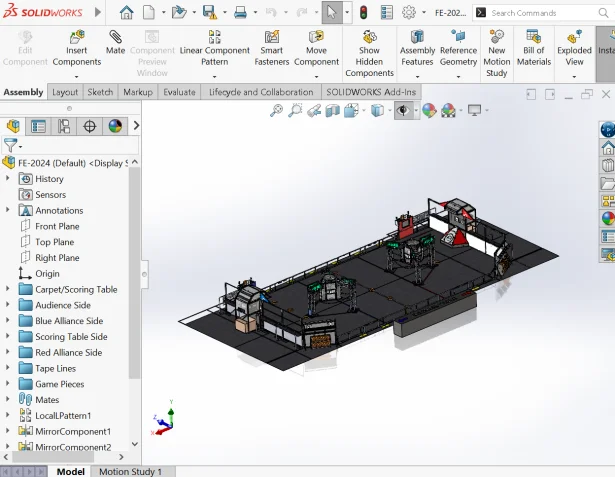Click the Zoom to Fit icon

[x=277, y=111]
